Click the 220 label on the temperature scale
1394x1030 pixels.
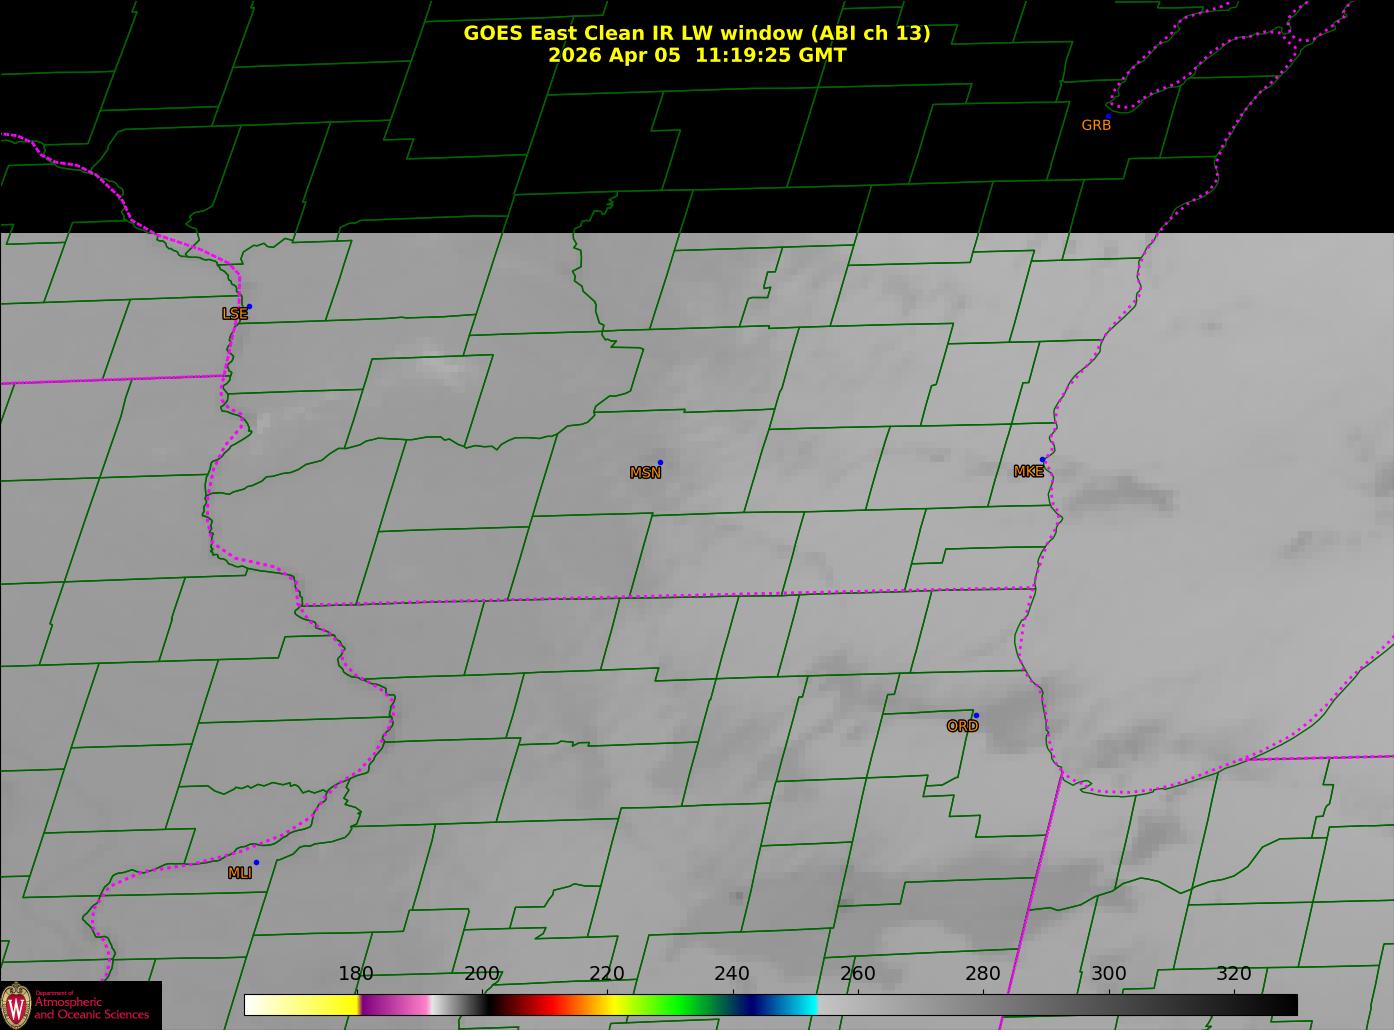(x=606, y=974)
